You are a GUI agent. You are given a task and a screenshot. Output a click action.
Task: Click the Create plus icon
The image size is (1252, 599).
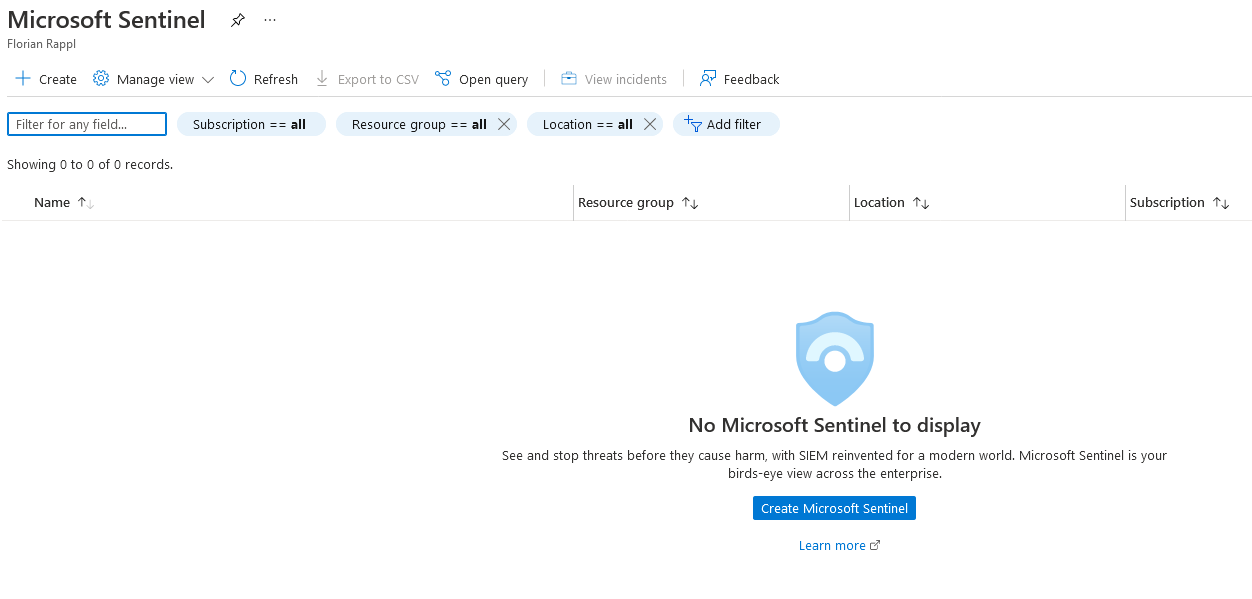(x=23, y=79)
